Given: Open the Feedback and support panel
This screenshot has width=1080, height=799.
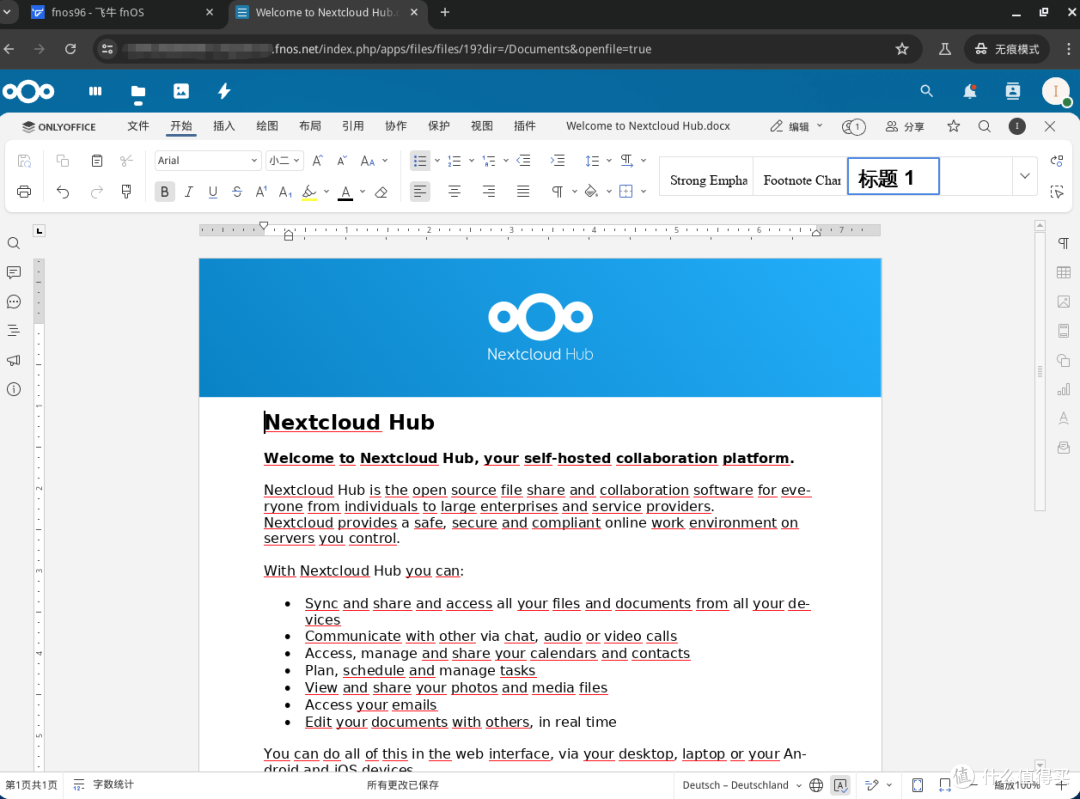Looking at the screenshot, I should [x=13, y=360].
